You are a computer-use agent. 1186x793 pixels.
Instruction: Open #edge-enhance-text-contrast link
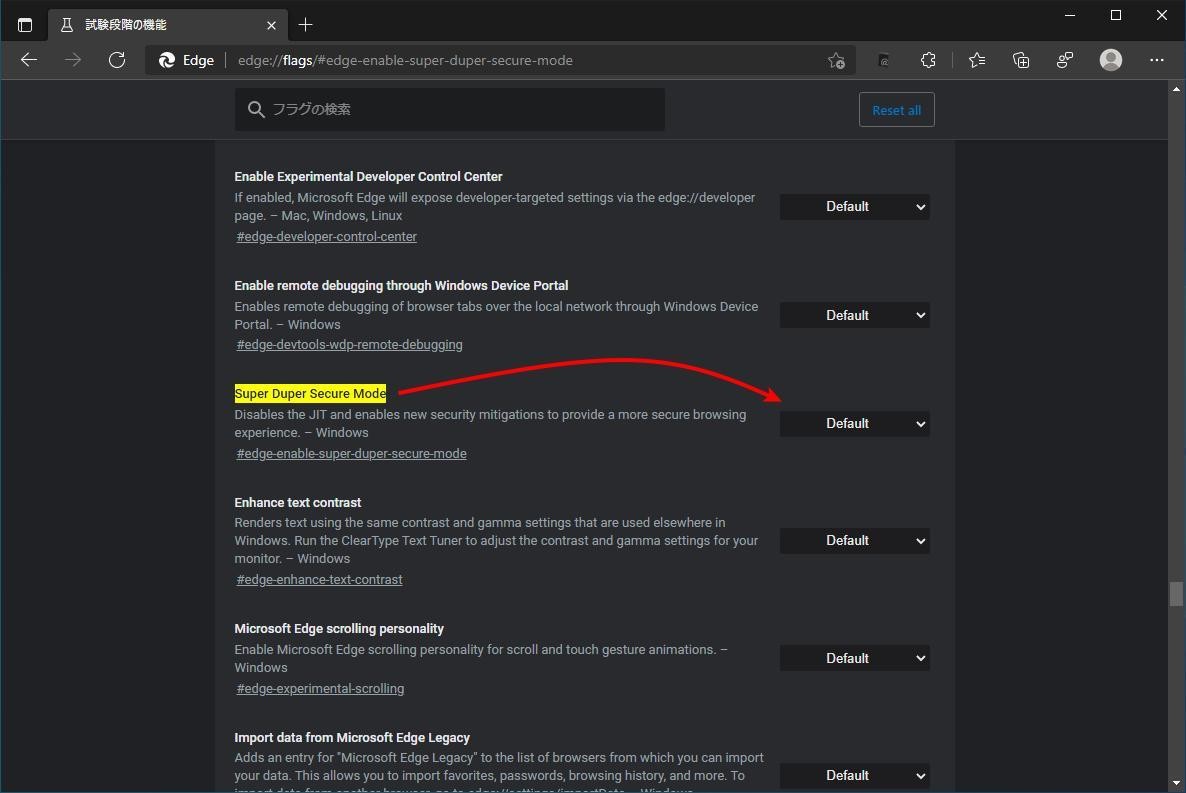pos(319,580)
